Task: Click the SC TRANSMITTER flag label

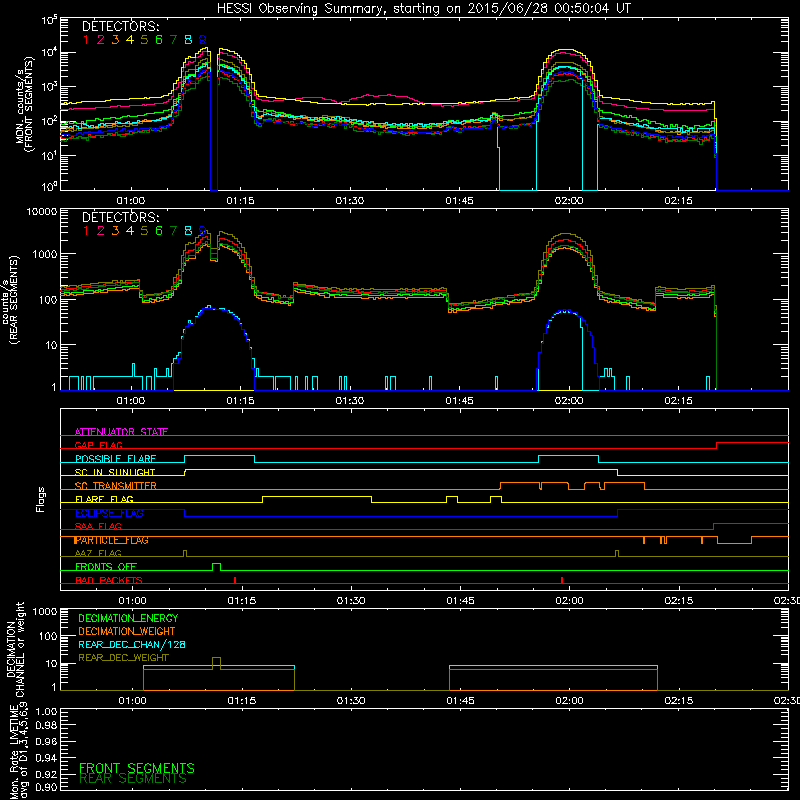Action: coord(116,486)
